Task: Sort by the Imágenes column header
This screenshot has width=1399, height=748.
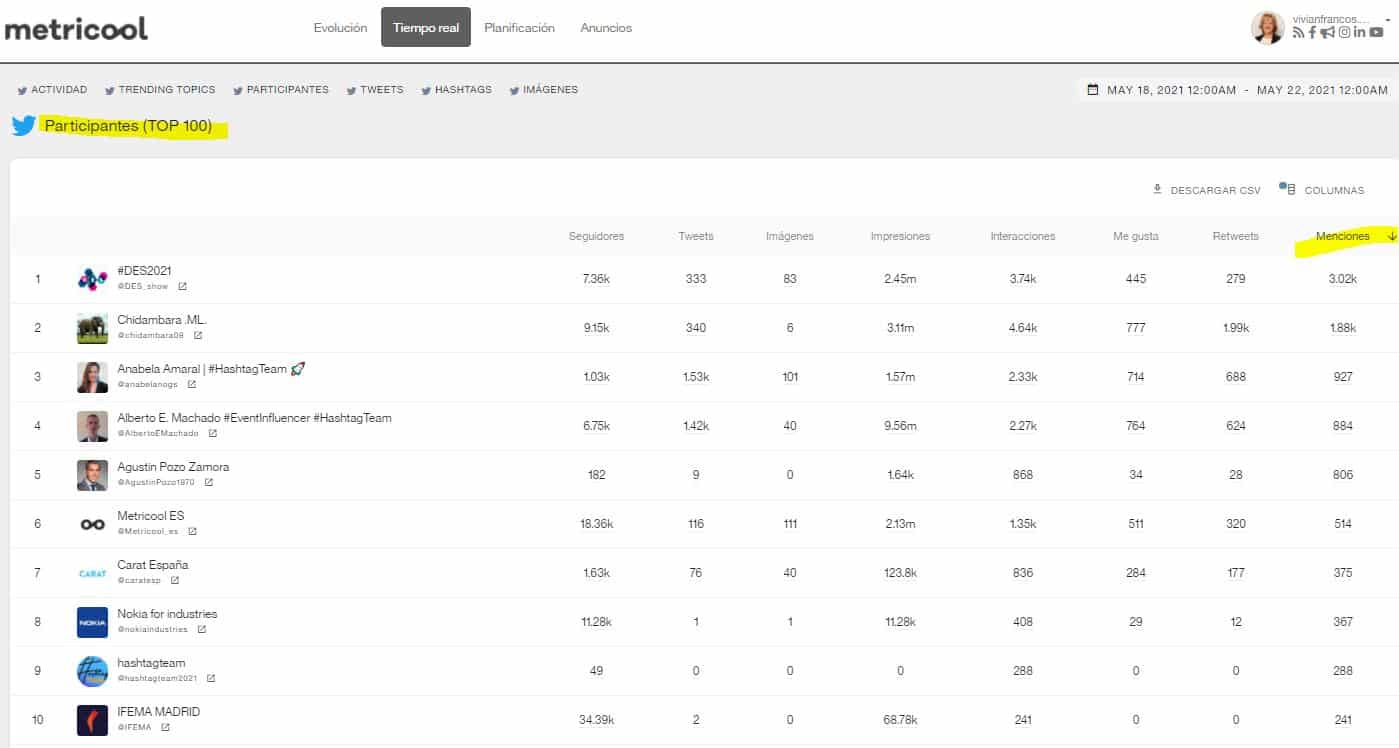Action: click(790, 236)
